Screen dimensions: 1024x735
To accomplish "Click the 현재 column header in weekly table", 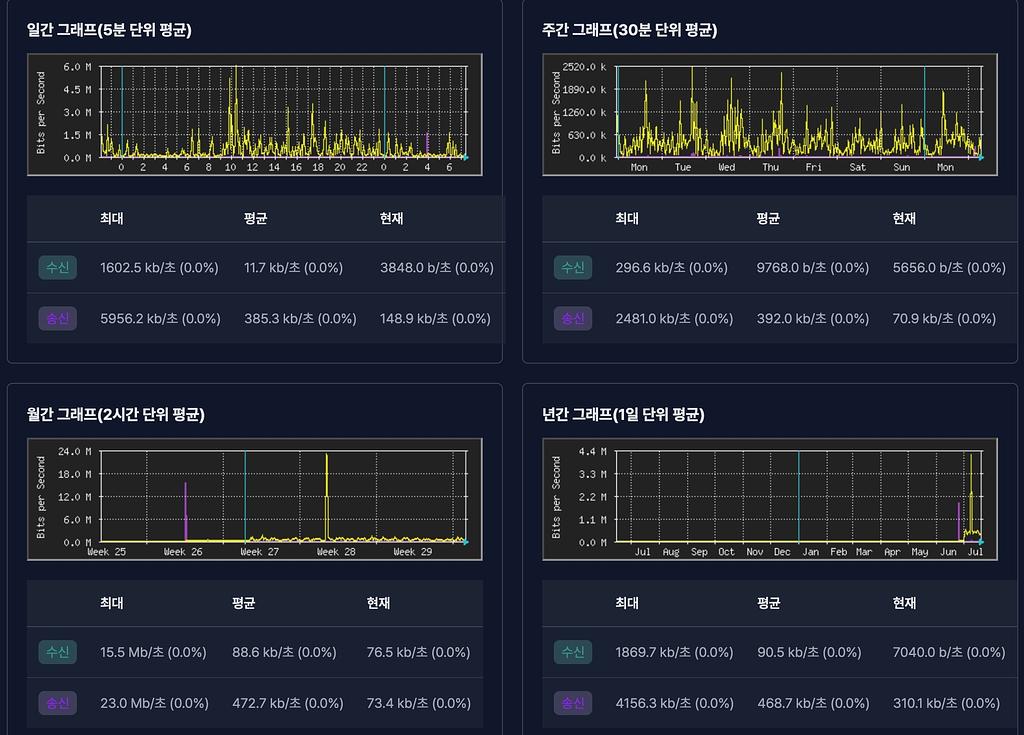I will coord(904,218).
